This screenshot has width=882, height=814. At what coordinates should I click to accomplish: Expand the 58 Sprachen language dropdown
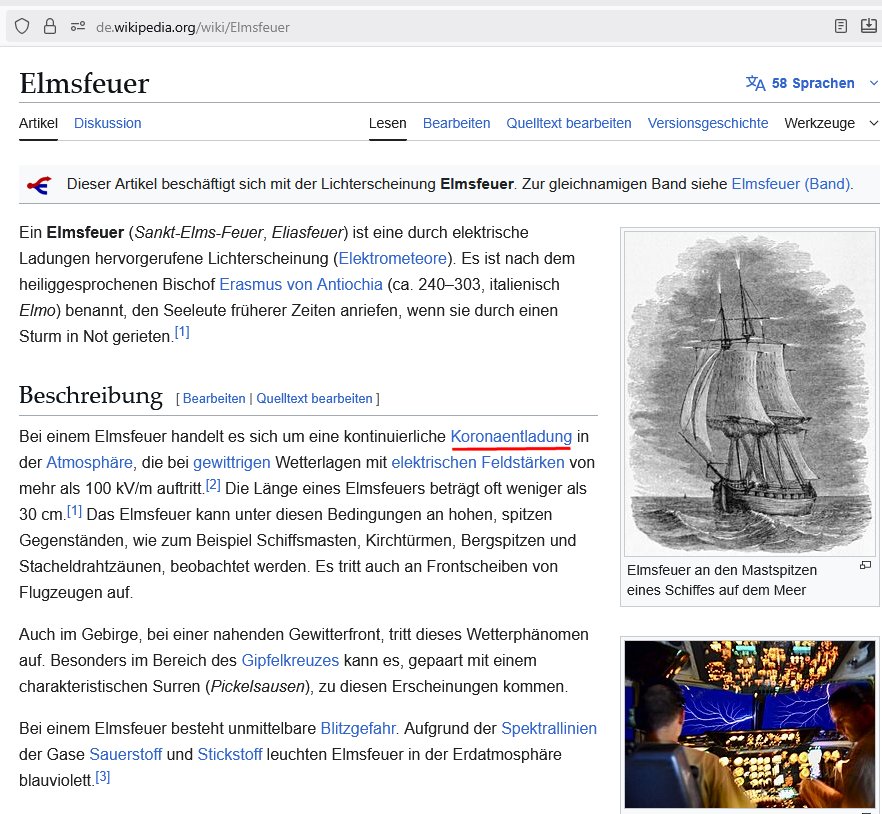coord(812,83)
